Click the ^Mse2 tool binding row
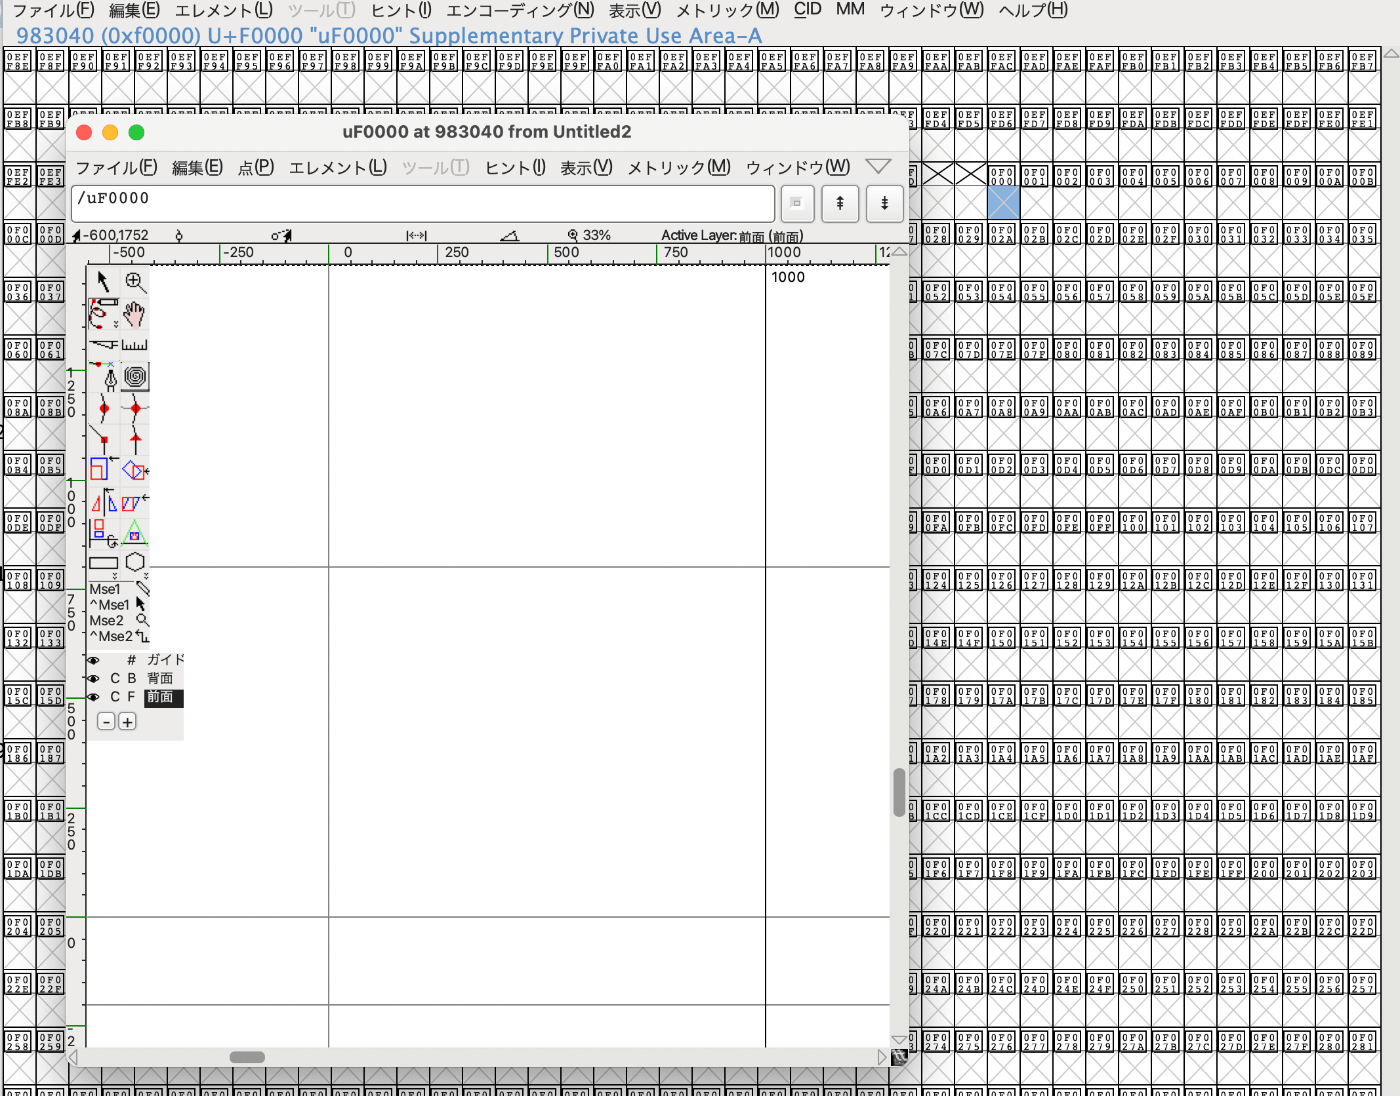The width and height of the screenshot is (1400, 1096). (x=119, y=636)
